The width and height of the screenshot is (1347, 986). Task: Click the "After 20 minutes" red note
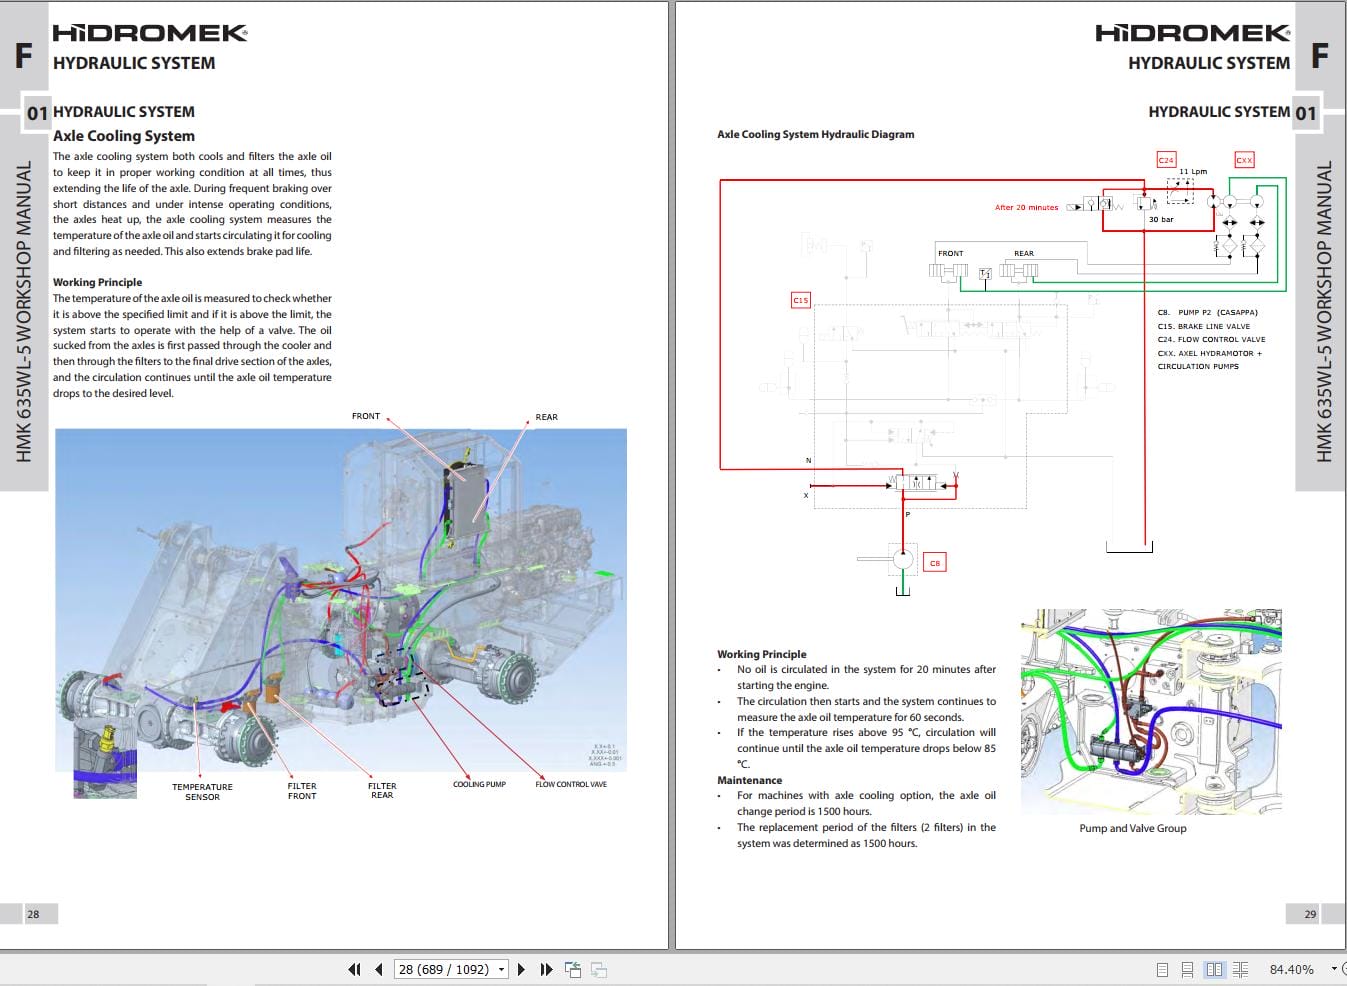[1026, 208]
